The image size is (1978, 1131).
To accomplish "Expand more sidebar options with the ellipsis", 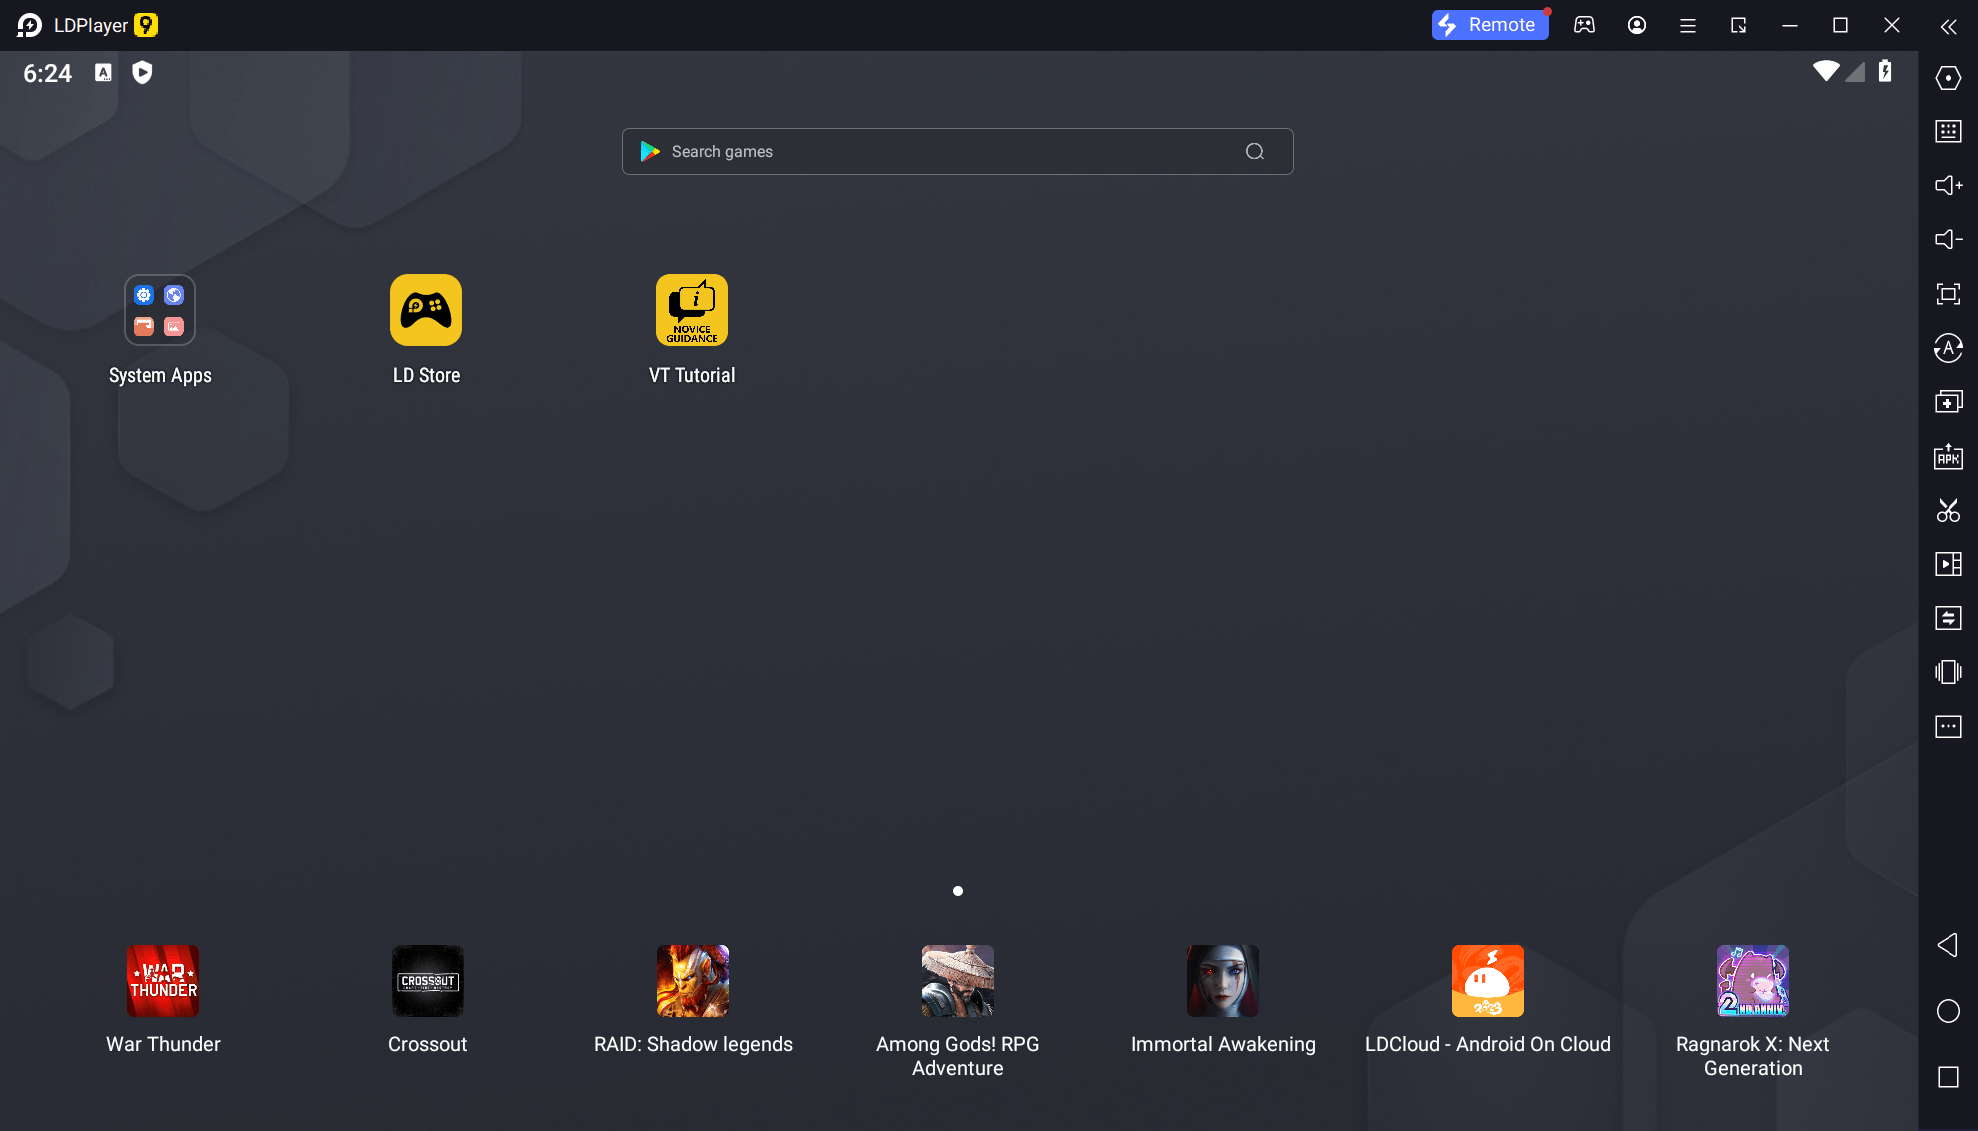I will (x=1949, y=727).
